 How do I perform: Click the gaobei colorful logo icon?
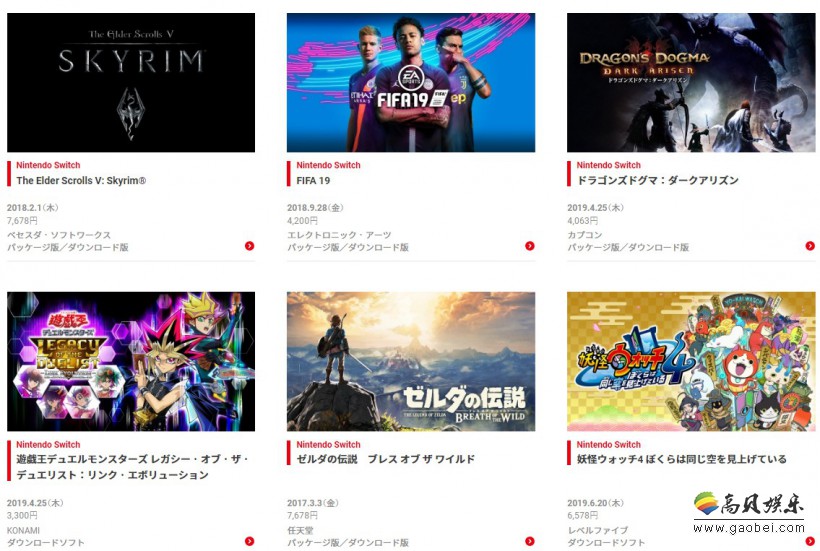click(x=706, y=503)
